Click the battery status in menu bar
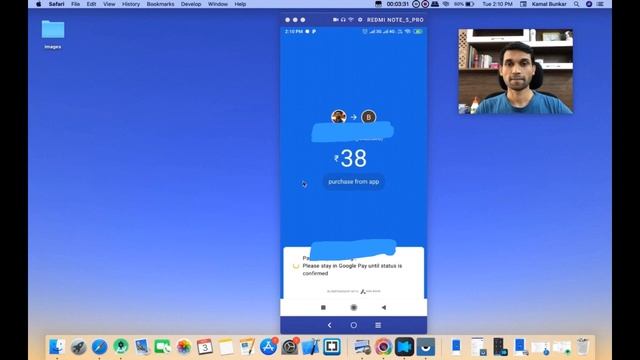The height and width of the screenshot is (360, 640). coord(464,4)
